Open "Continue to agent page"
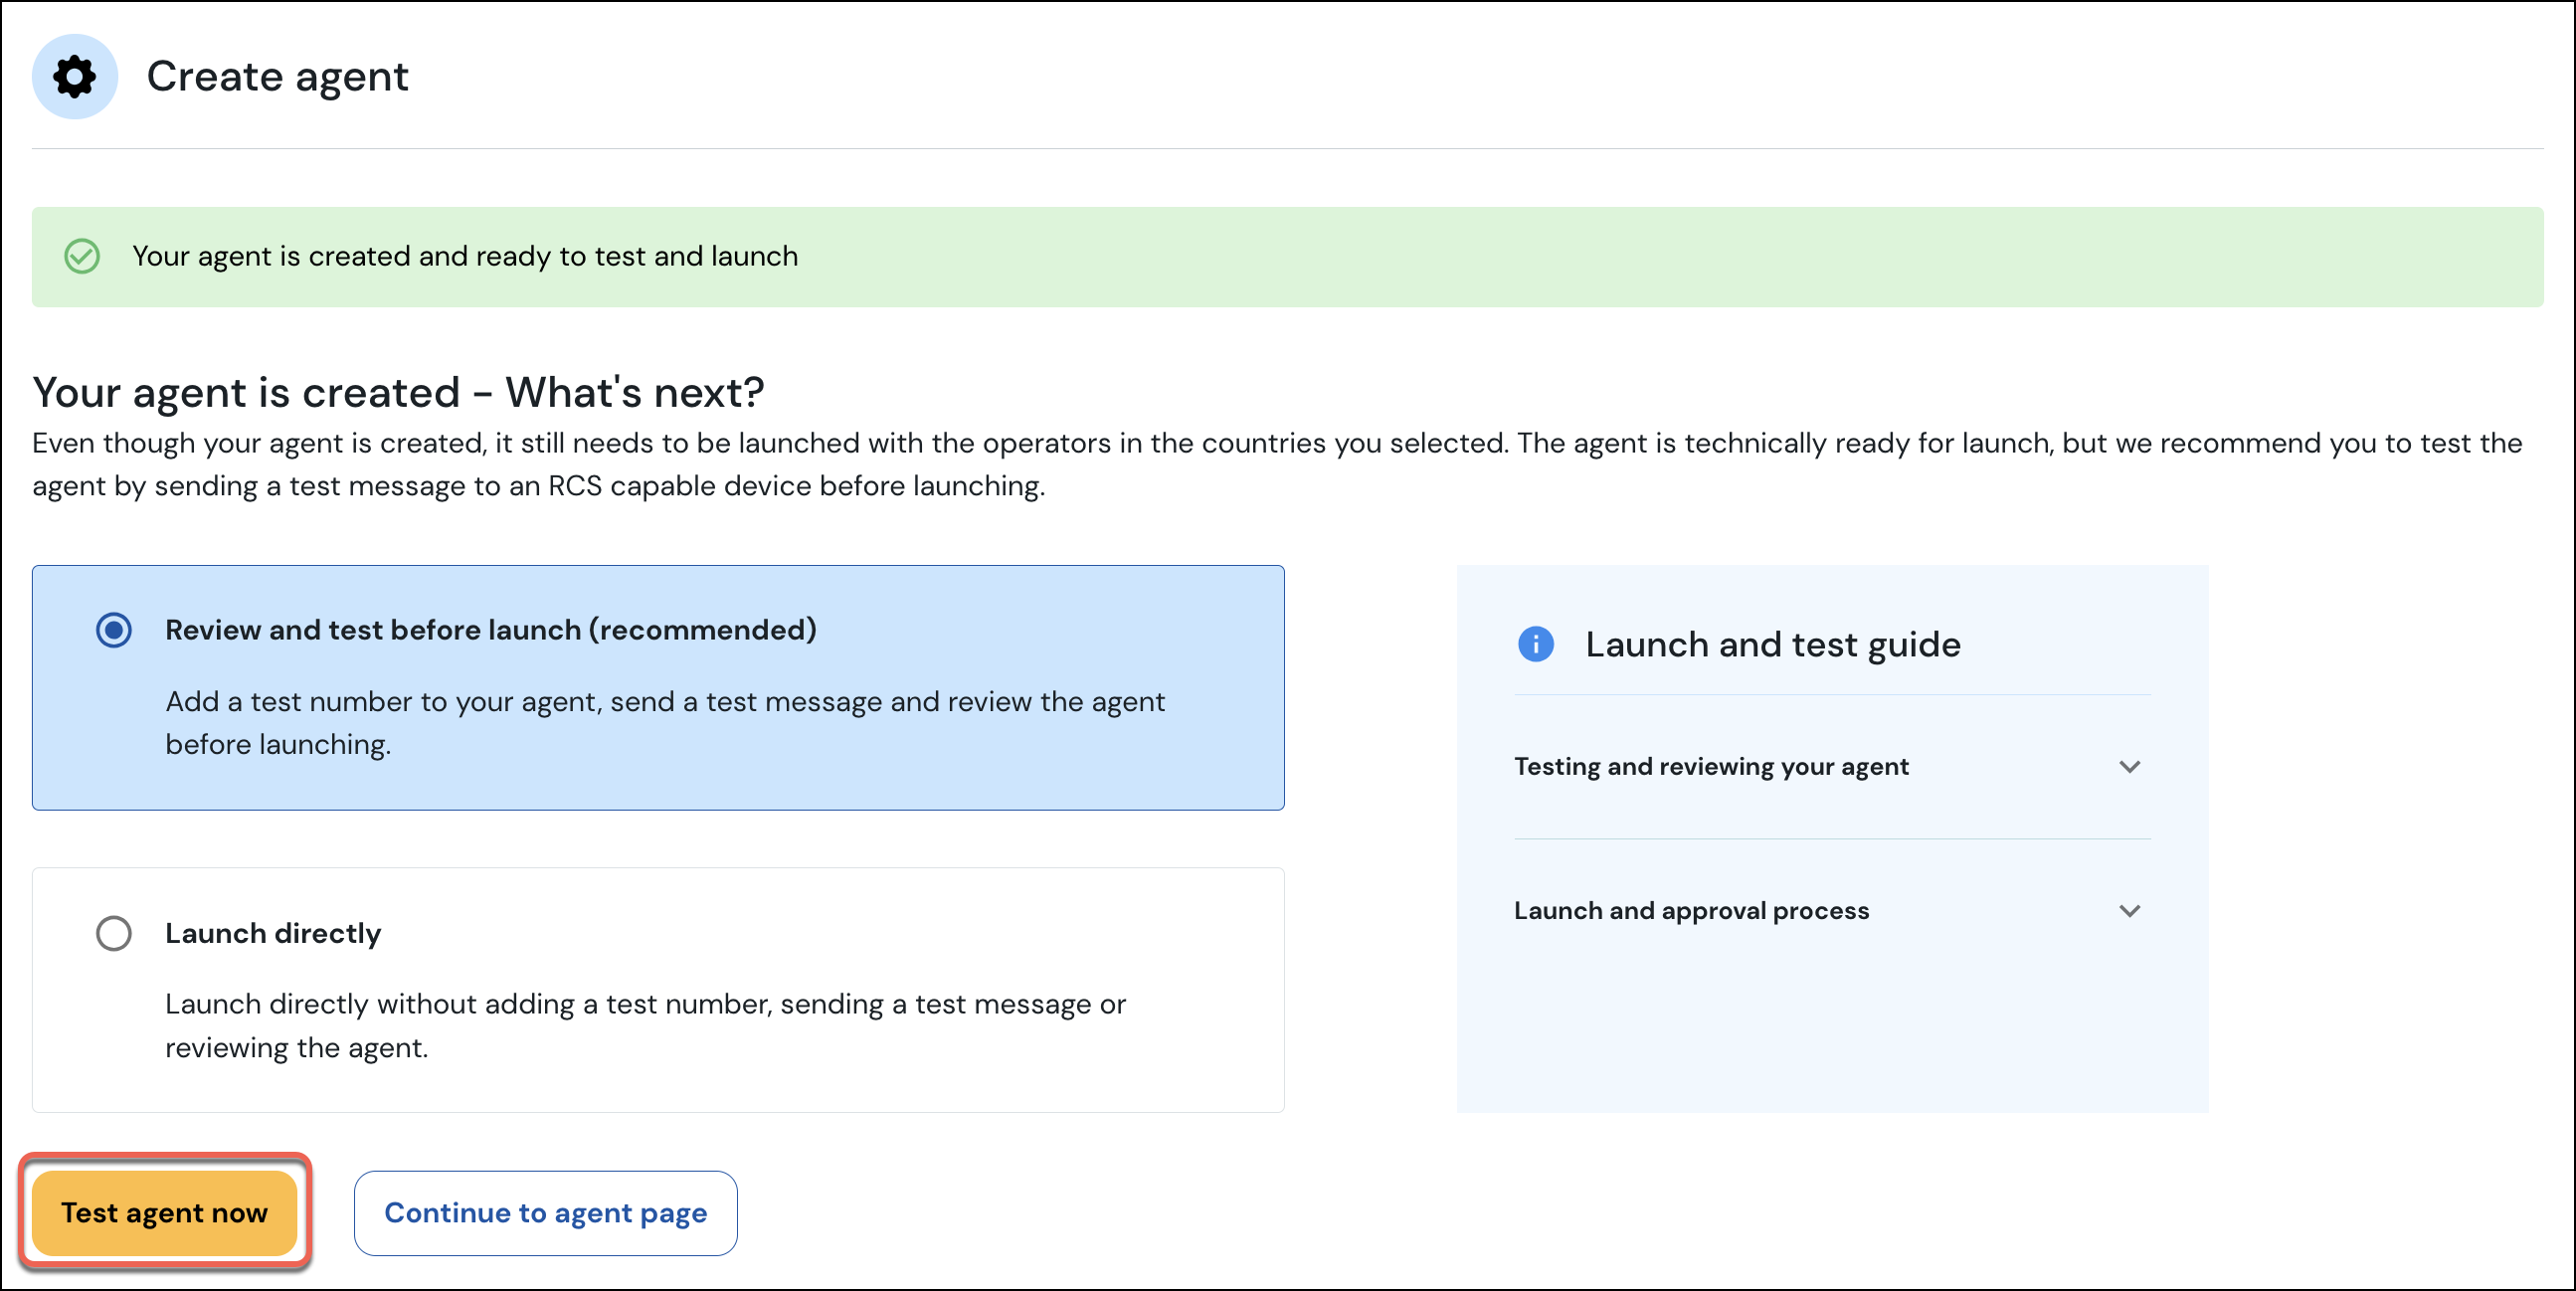The width and height of the screenshot is (2576, 1291). (x=545, y=1212)
